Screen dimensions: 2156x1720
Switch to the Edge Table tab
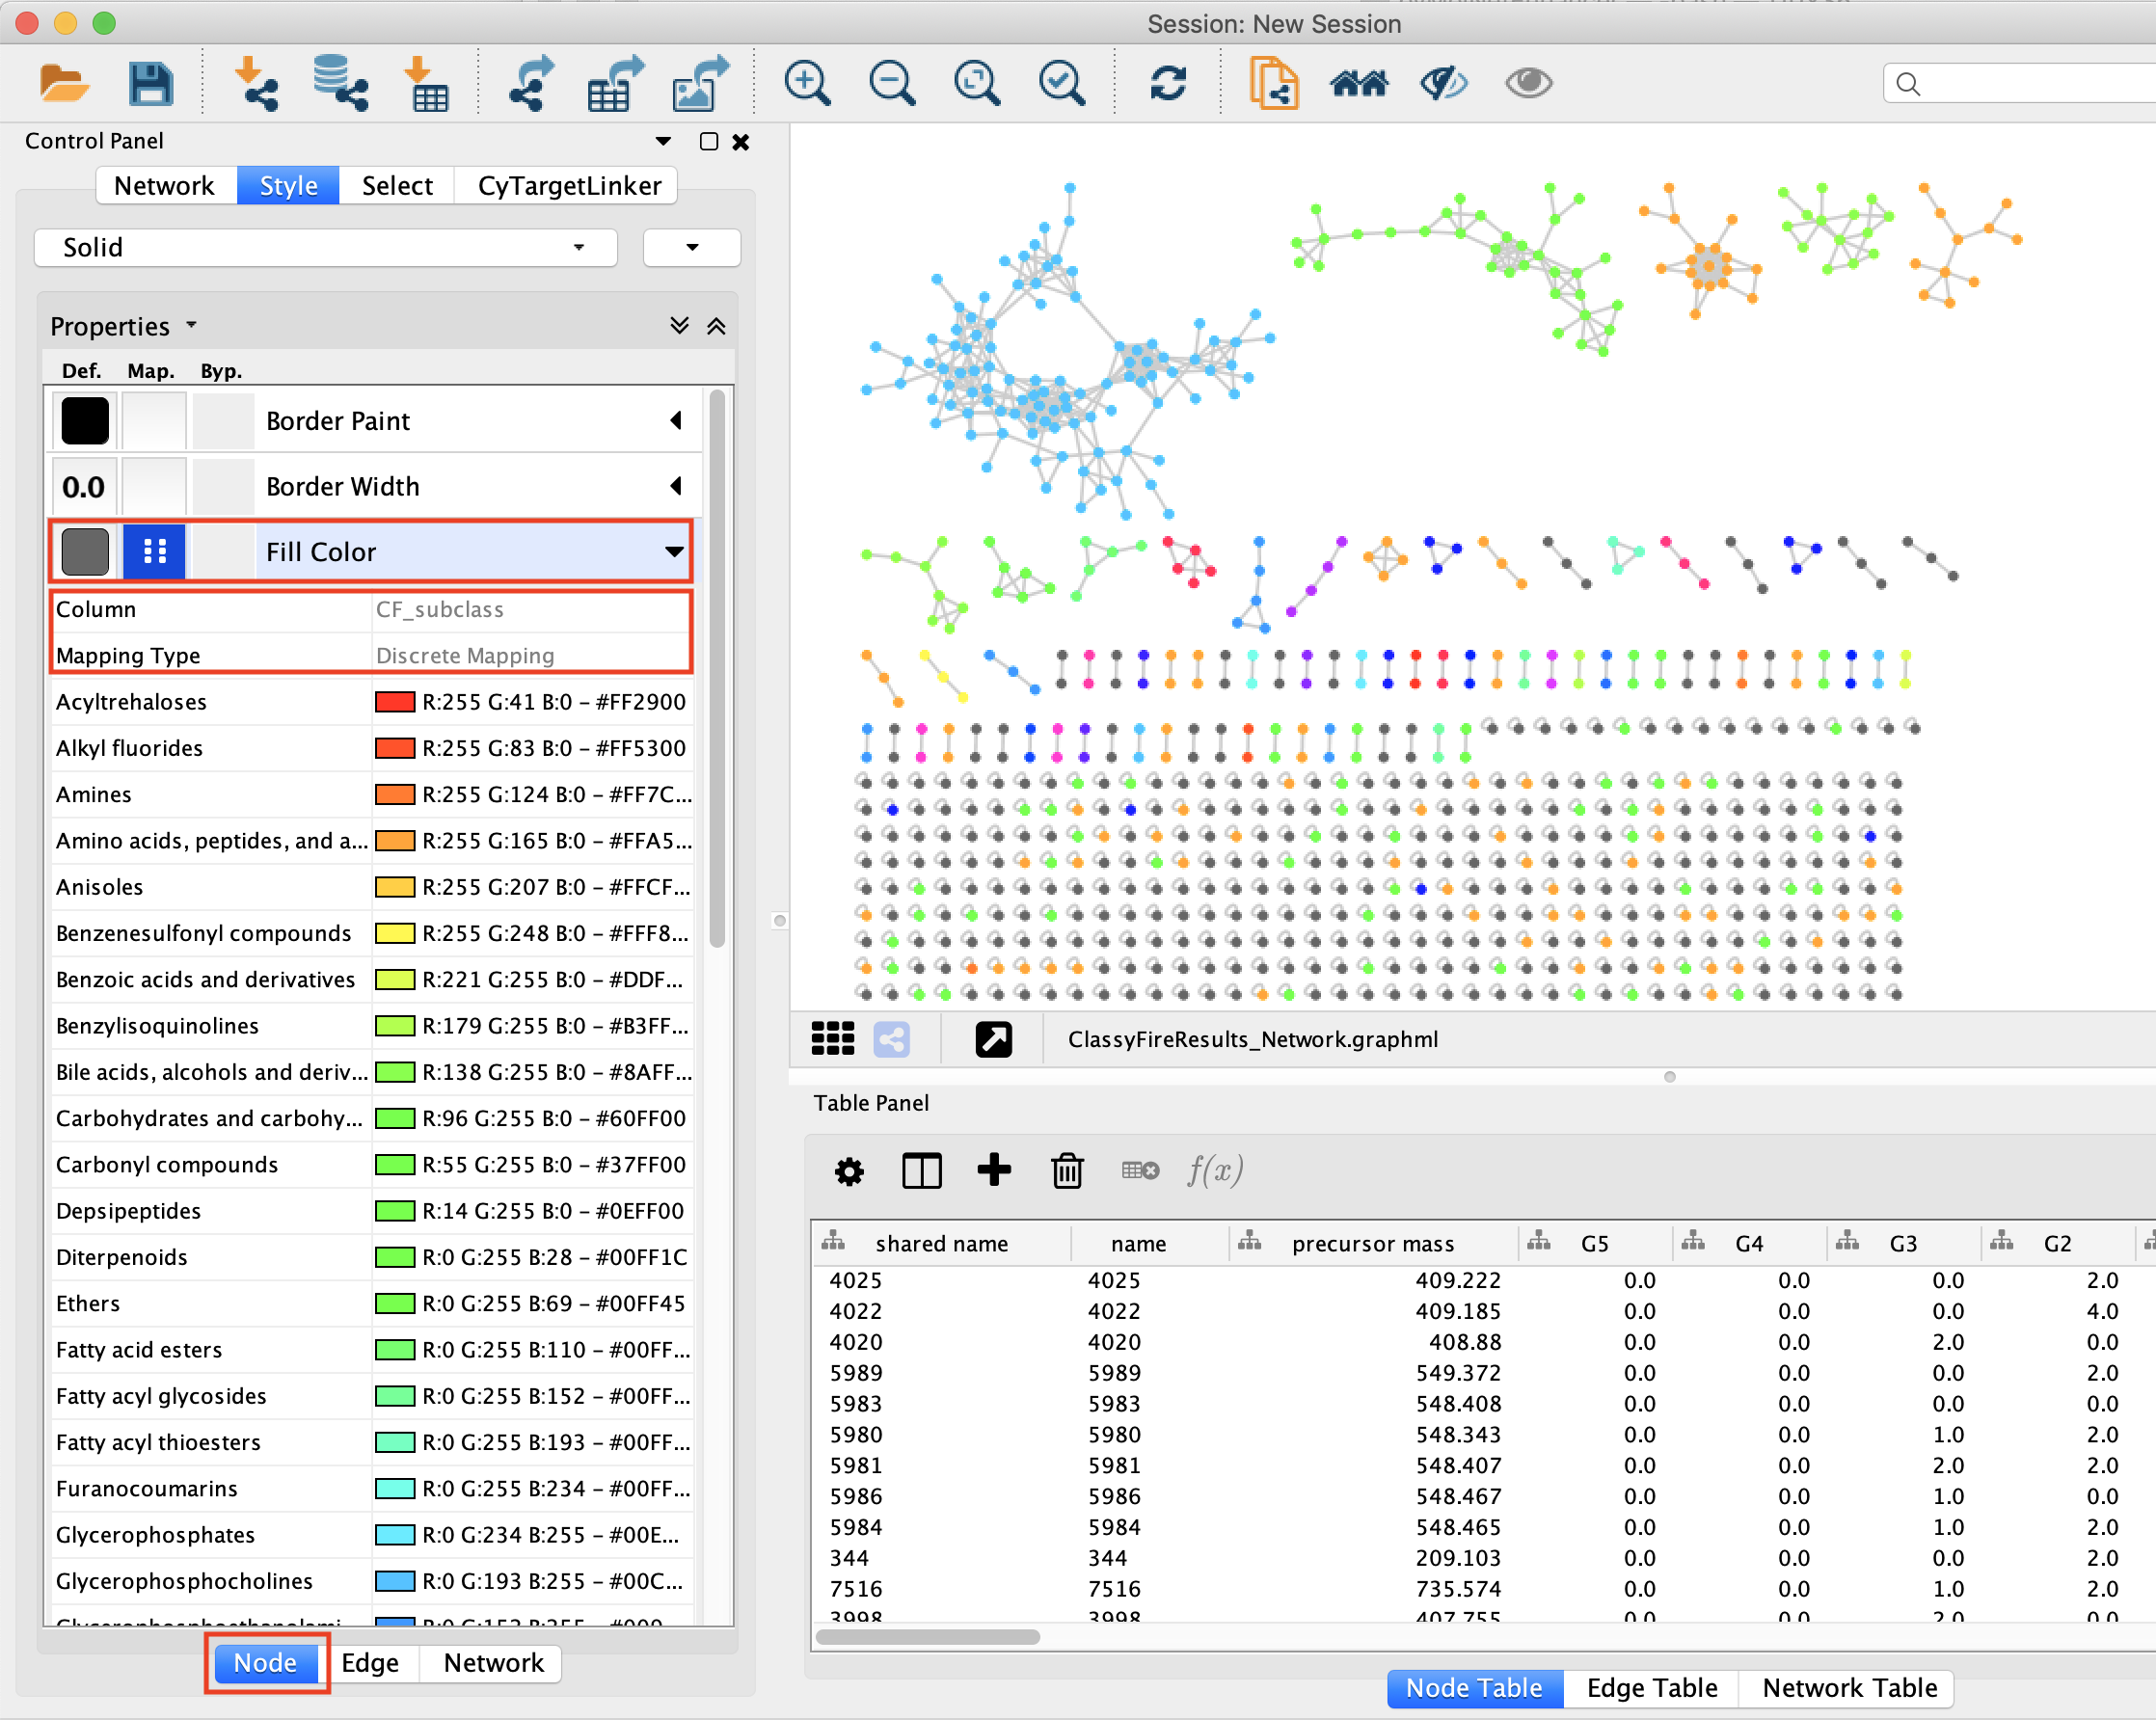click(x=1651, y=1688)
